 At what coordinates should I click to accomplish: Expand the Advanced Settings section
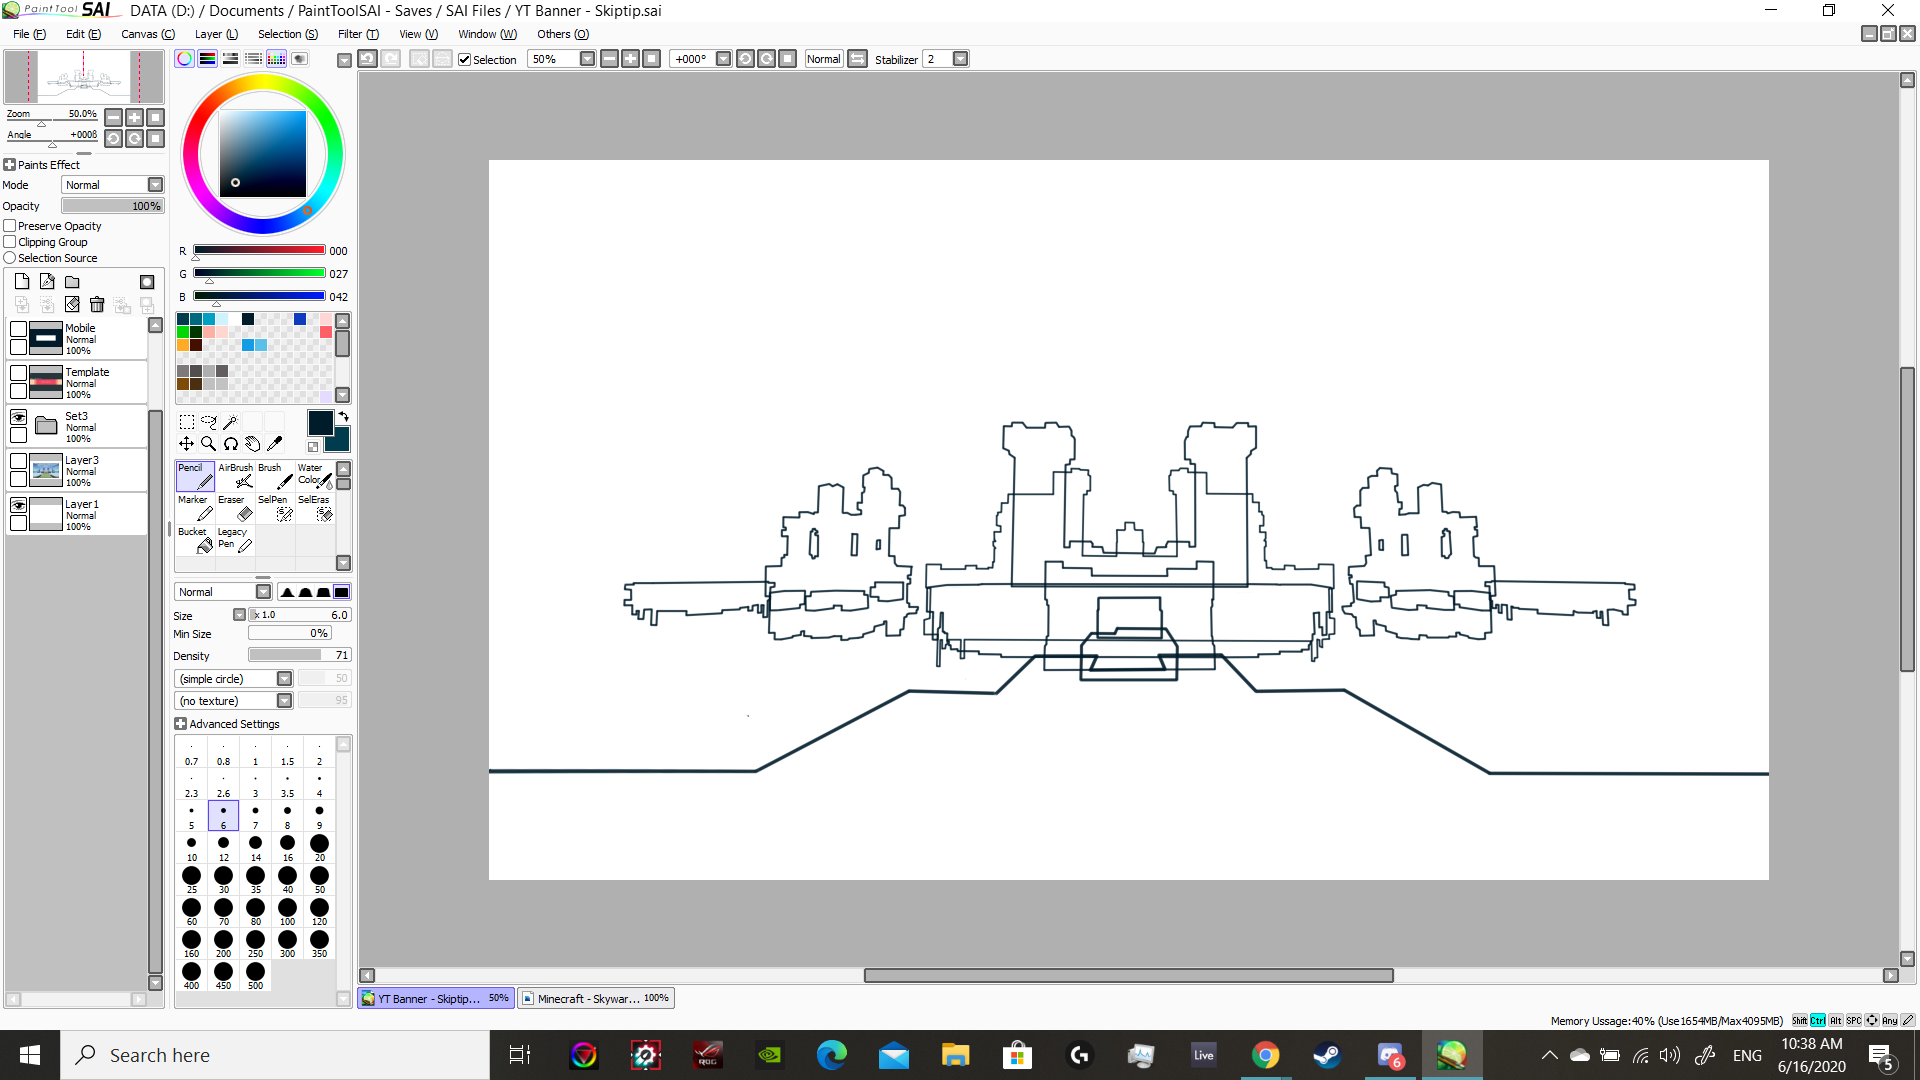click(x=181, y=724)
